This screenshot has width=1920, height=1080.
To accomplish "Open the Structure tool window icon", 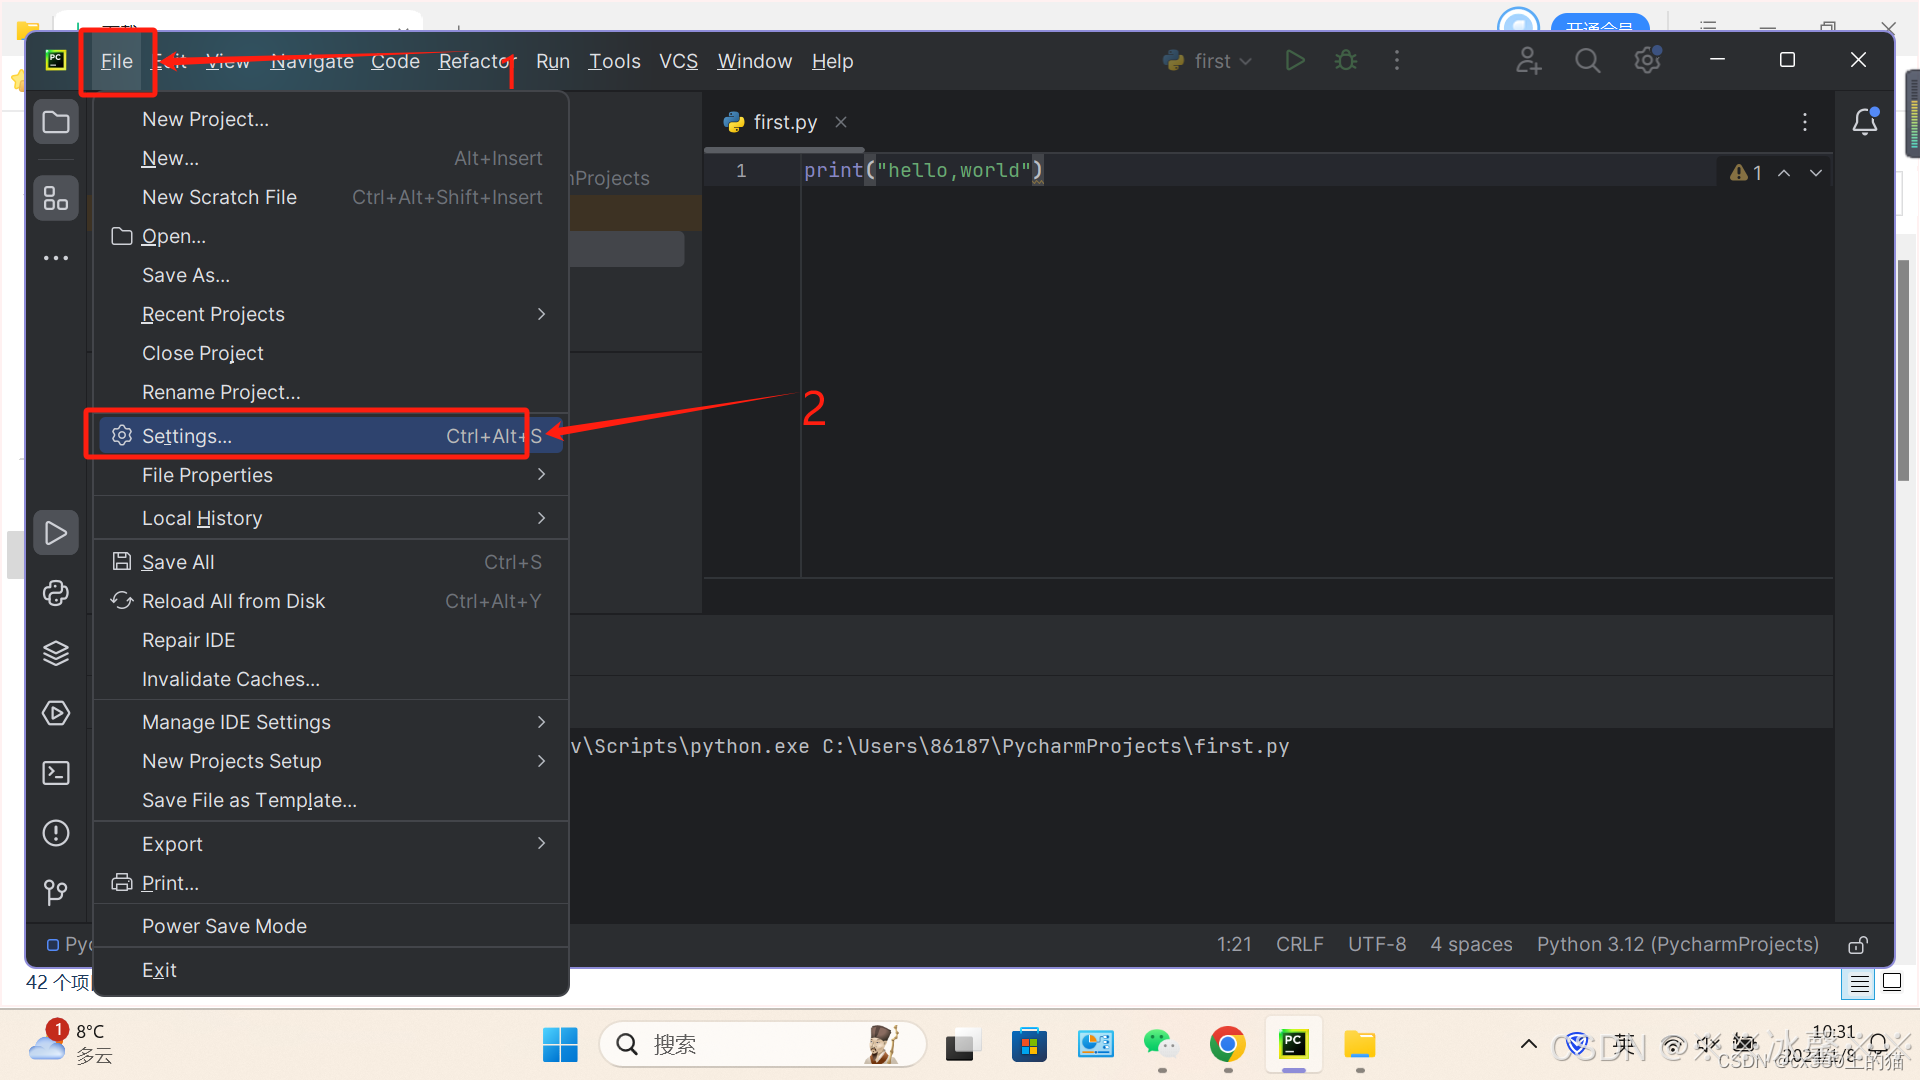I will [x=56, y=198].
